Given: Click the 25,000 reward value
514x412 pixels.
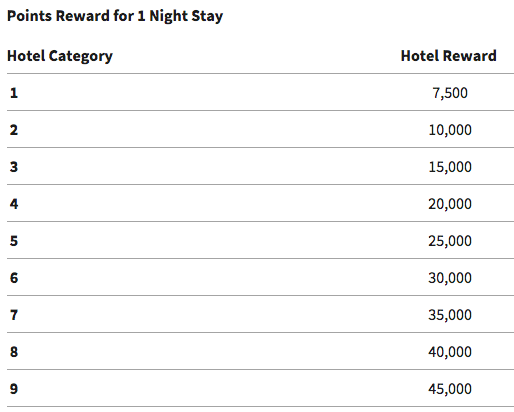Looking at the screenshot, I should 450,241.
